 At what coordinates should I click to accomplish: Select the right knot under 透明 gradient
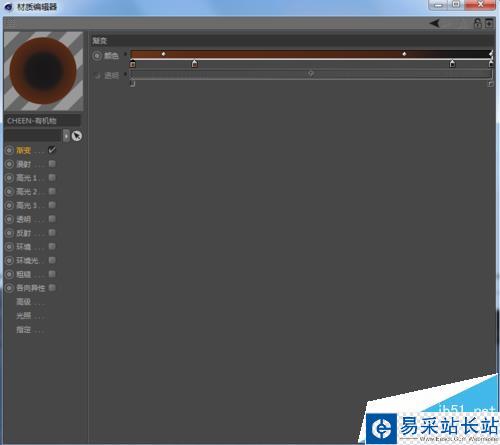pyautogui.click(x=491, y=84)
